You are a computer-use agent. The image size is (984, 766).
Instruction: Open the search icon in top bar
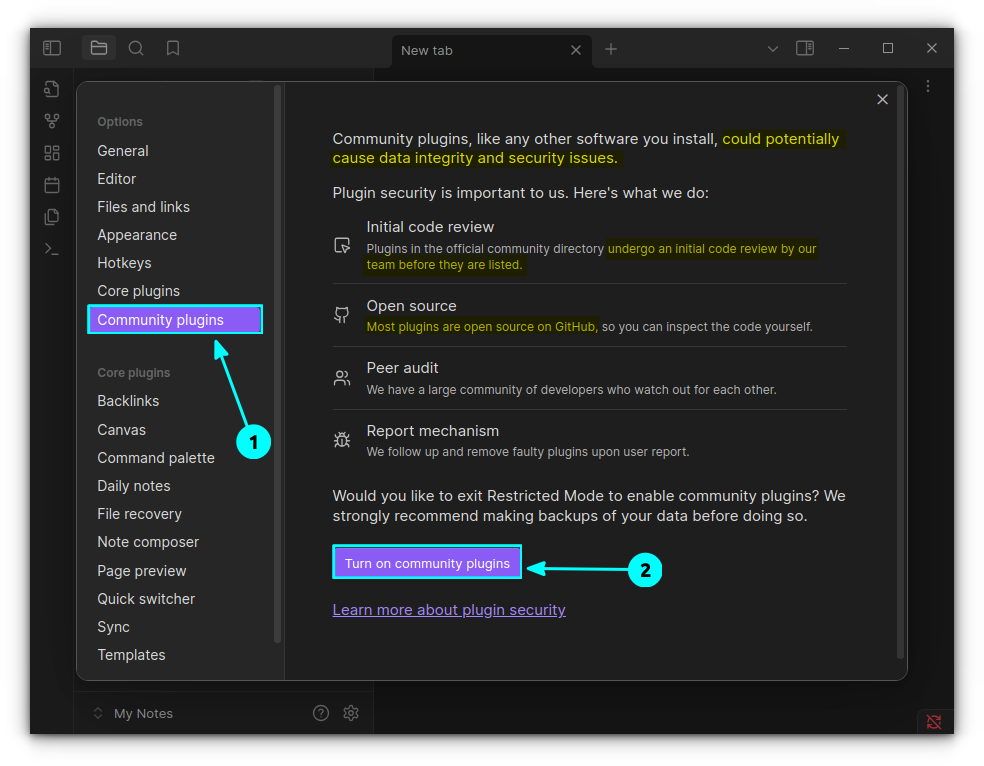[136, 48]
